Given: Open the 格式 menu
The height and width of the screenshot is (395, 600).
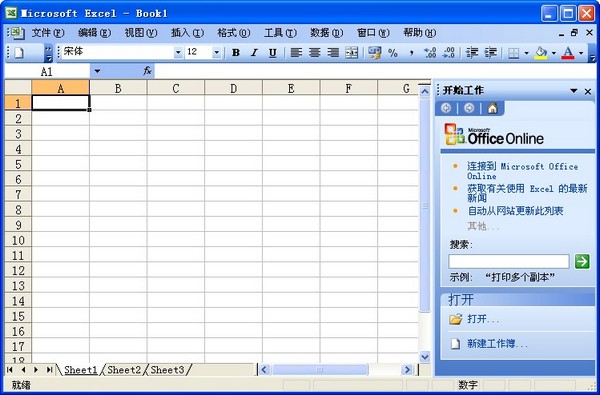Looking at the screenshot, I should (234, 33).
